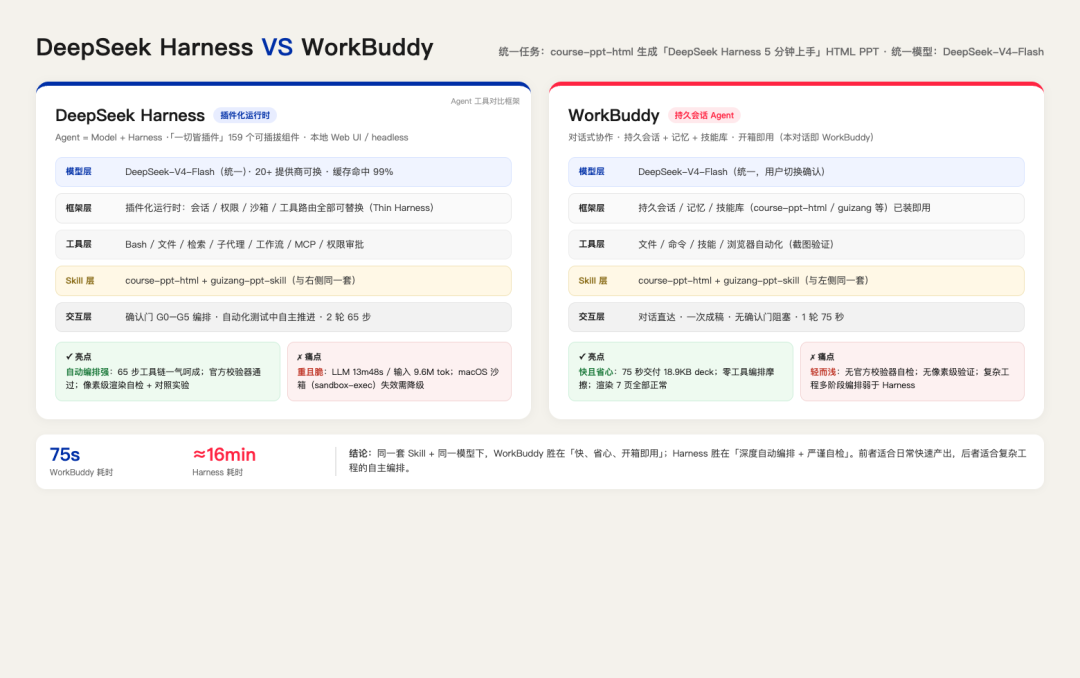Image resolution: width=1080 pixels, height=678 pixels.
Task: Click the 'WorkBuddy 耗时' caption
Action: pos(81,472)
